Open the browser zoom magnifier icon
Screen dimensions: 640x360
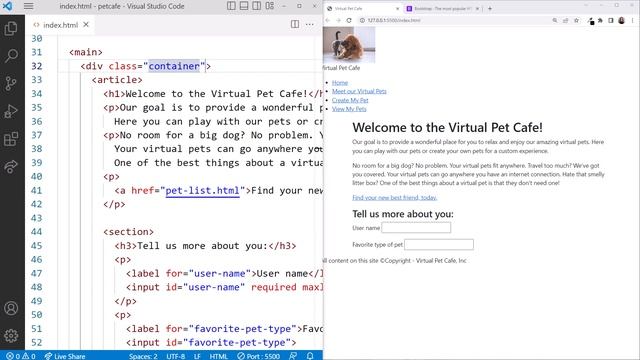click(555, 20)
